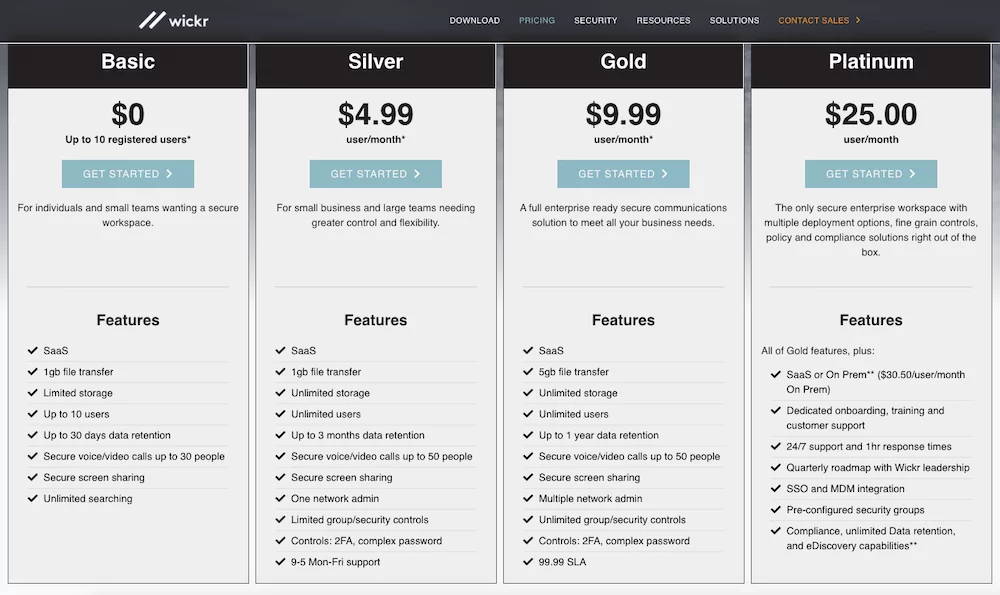Viewport: 1000px width, 595px height.
Task: Click the chevron in Platinum's Get Started button
Action: point(912,173)
